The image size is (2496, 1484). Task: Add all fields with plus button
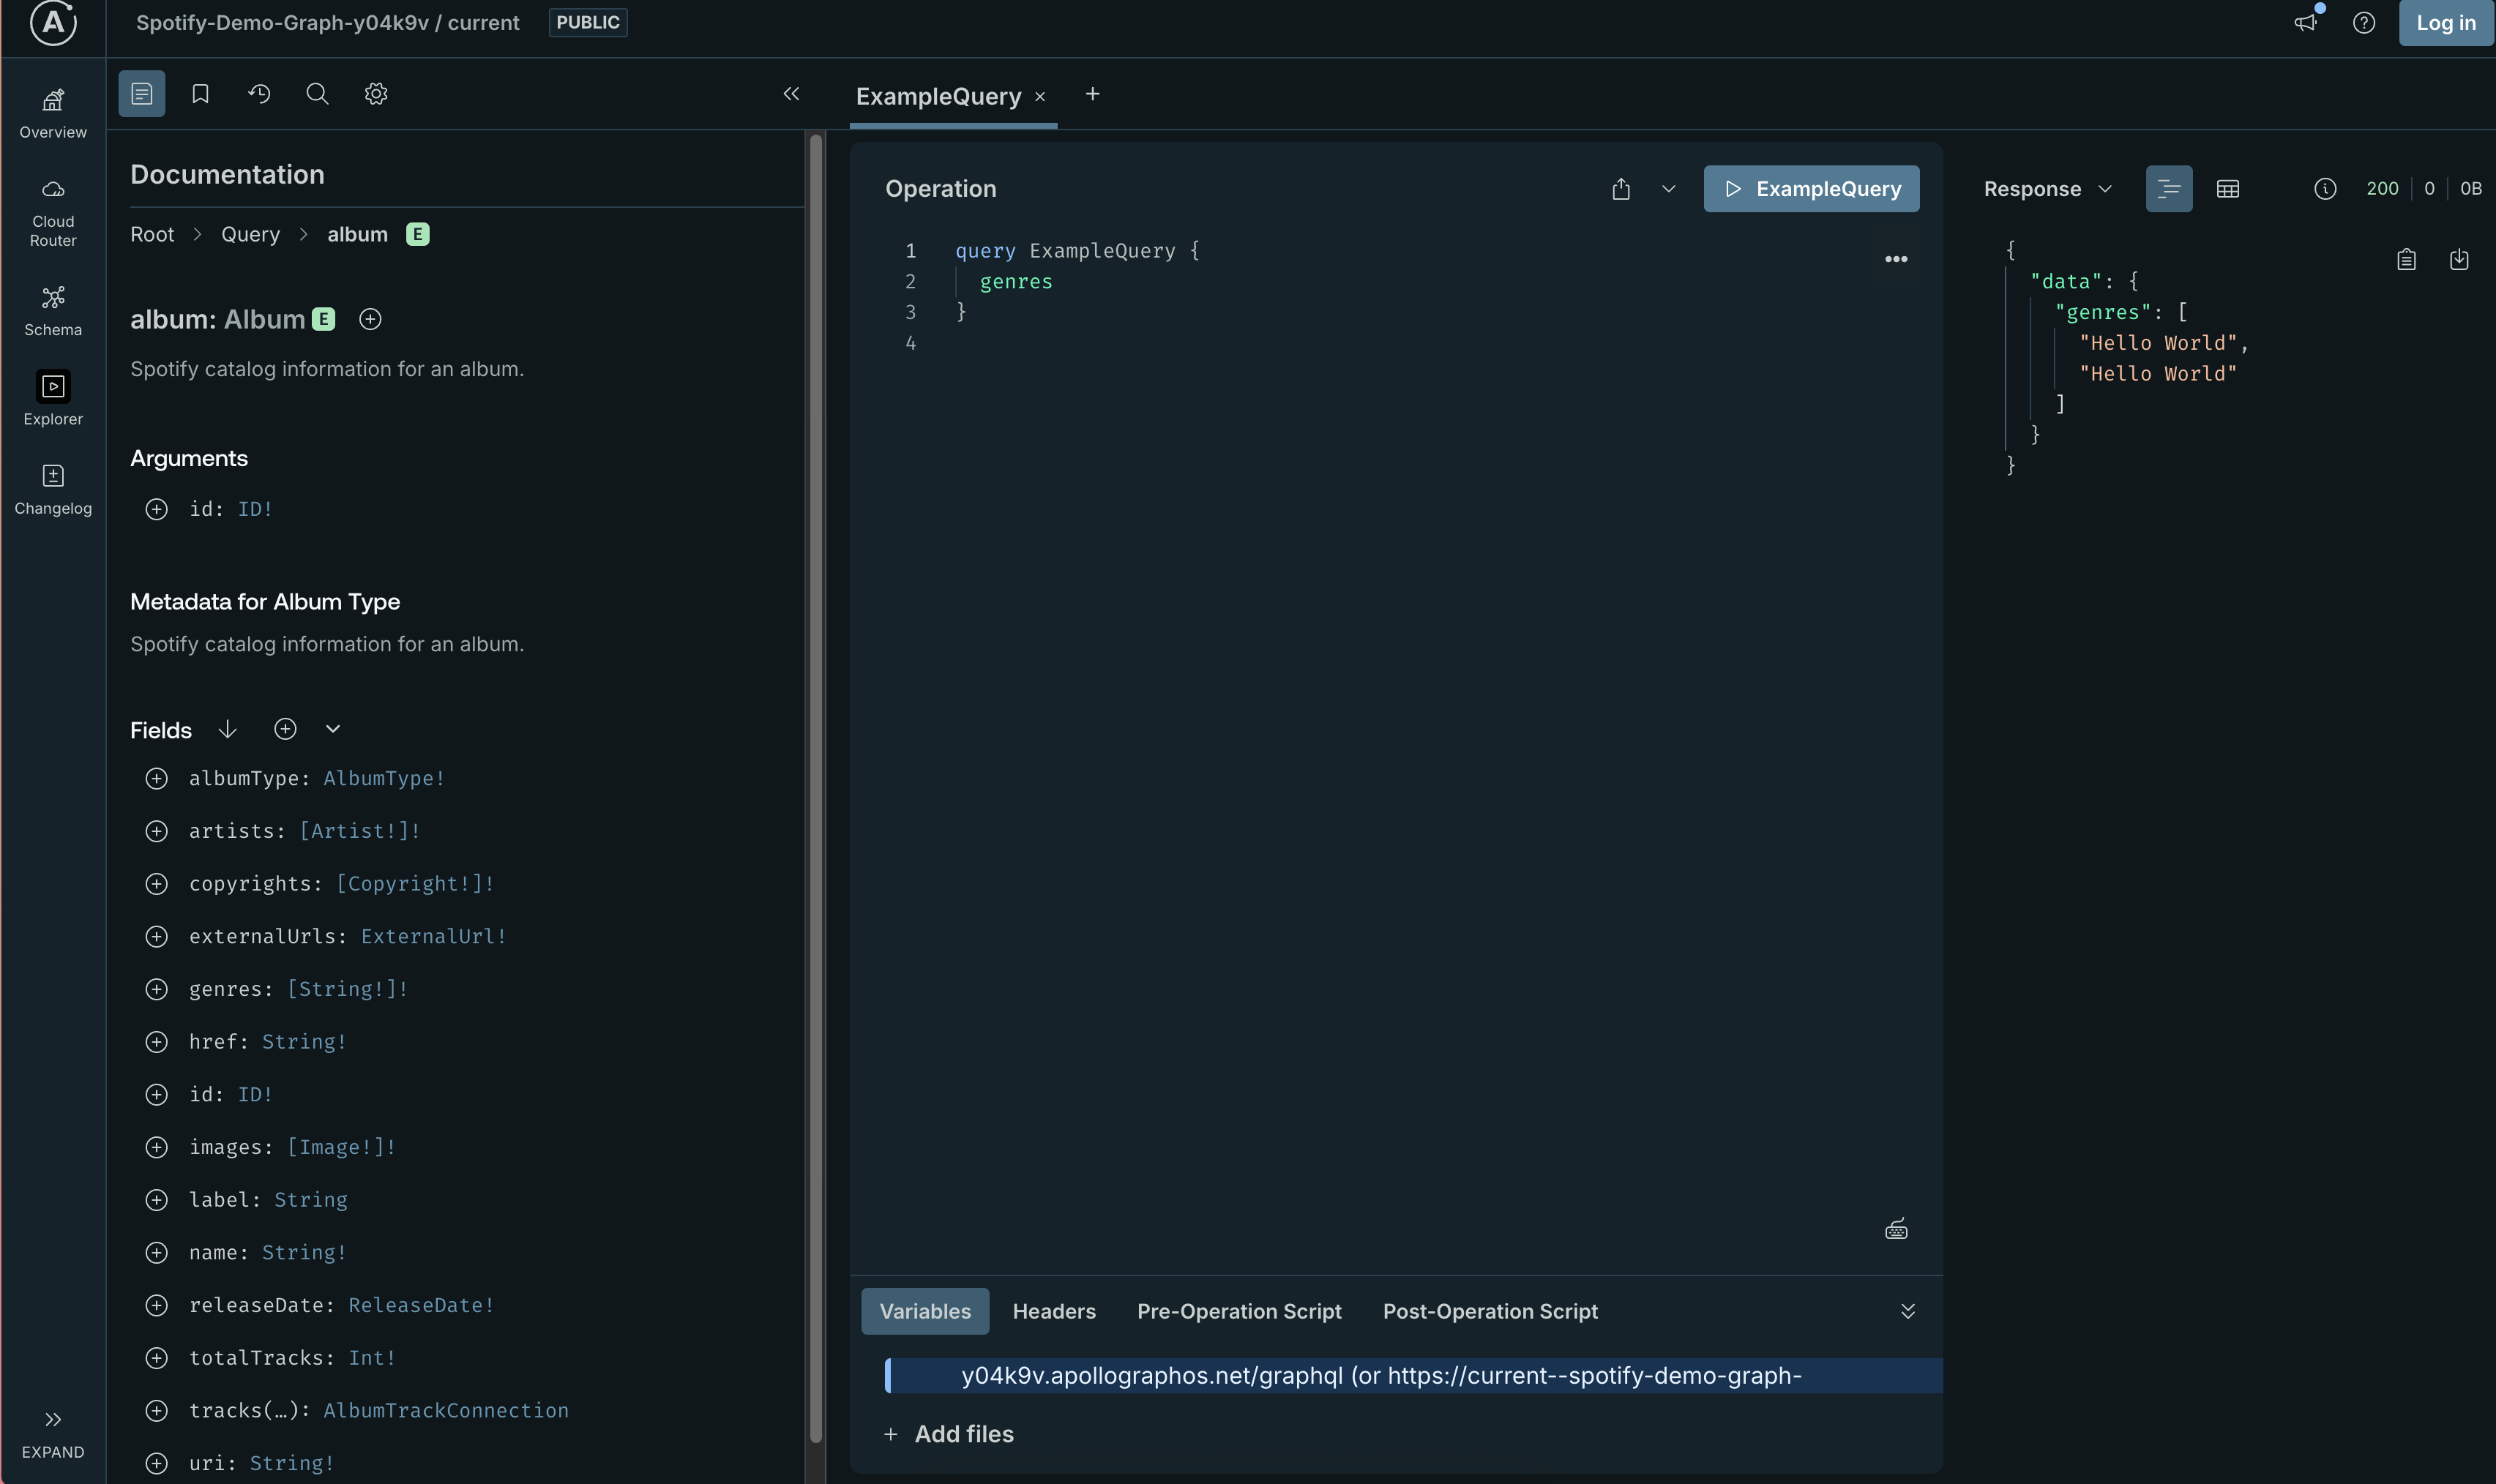pos(285,729)
